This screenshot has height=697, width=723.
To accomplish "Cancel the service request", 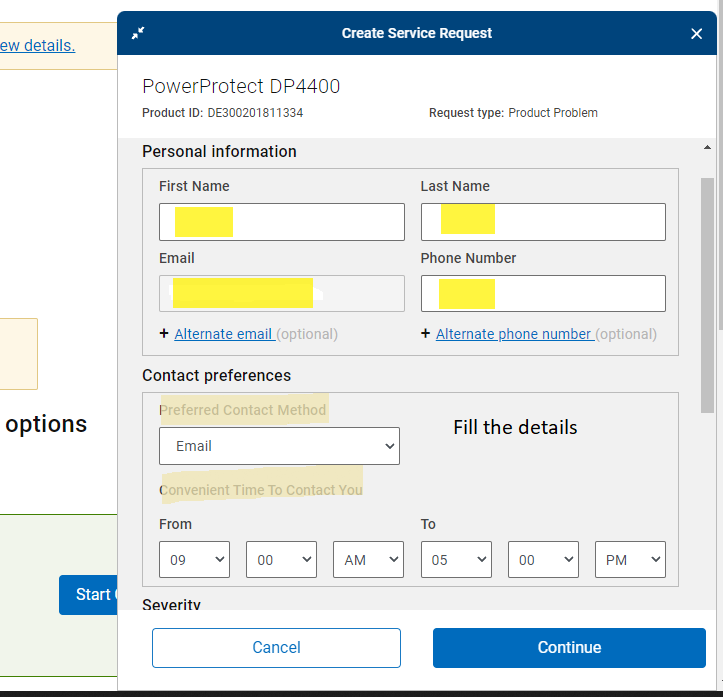I will [x=276, y=648].
